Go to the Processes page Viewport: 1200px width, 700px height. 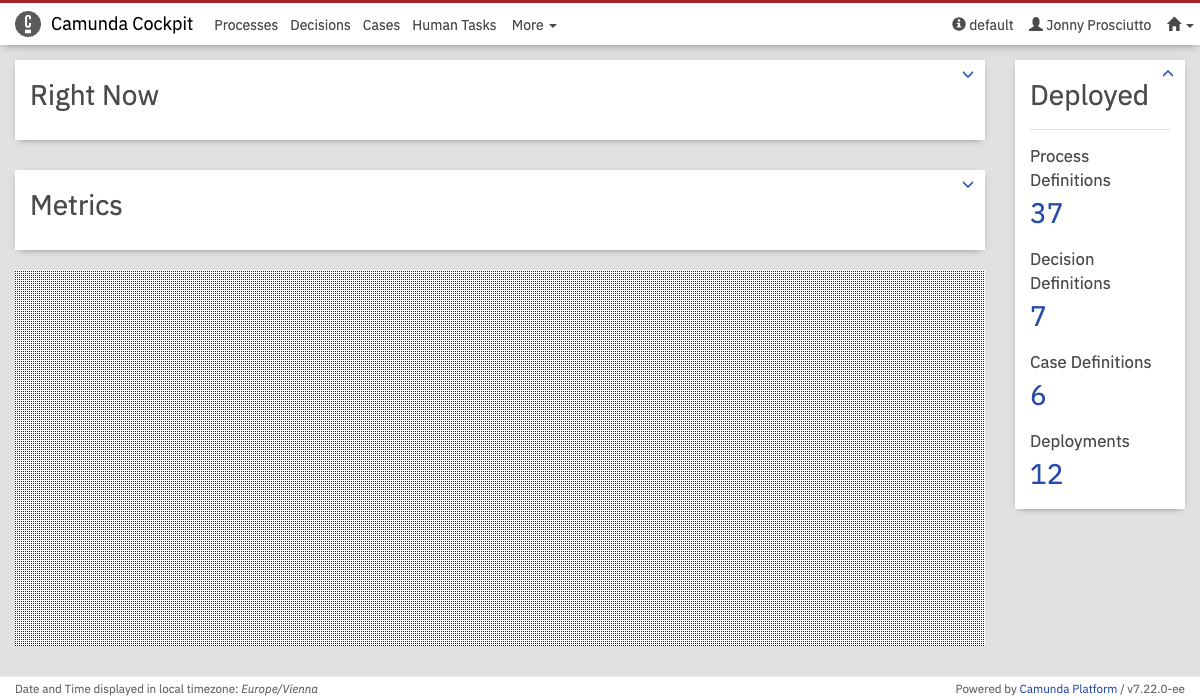coord(246,25)
